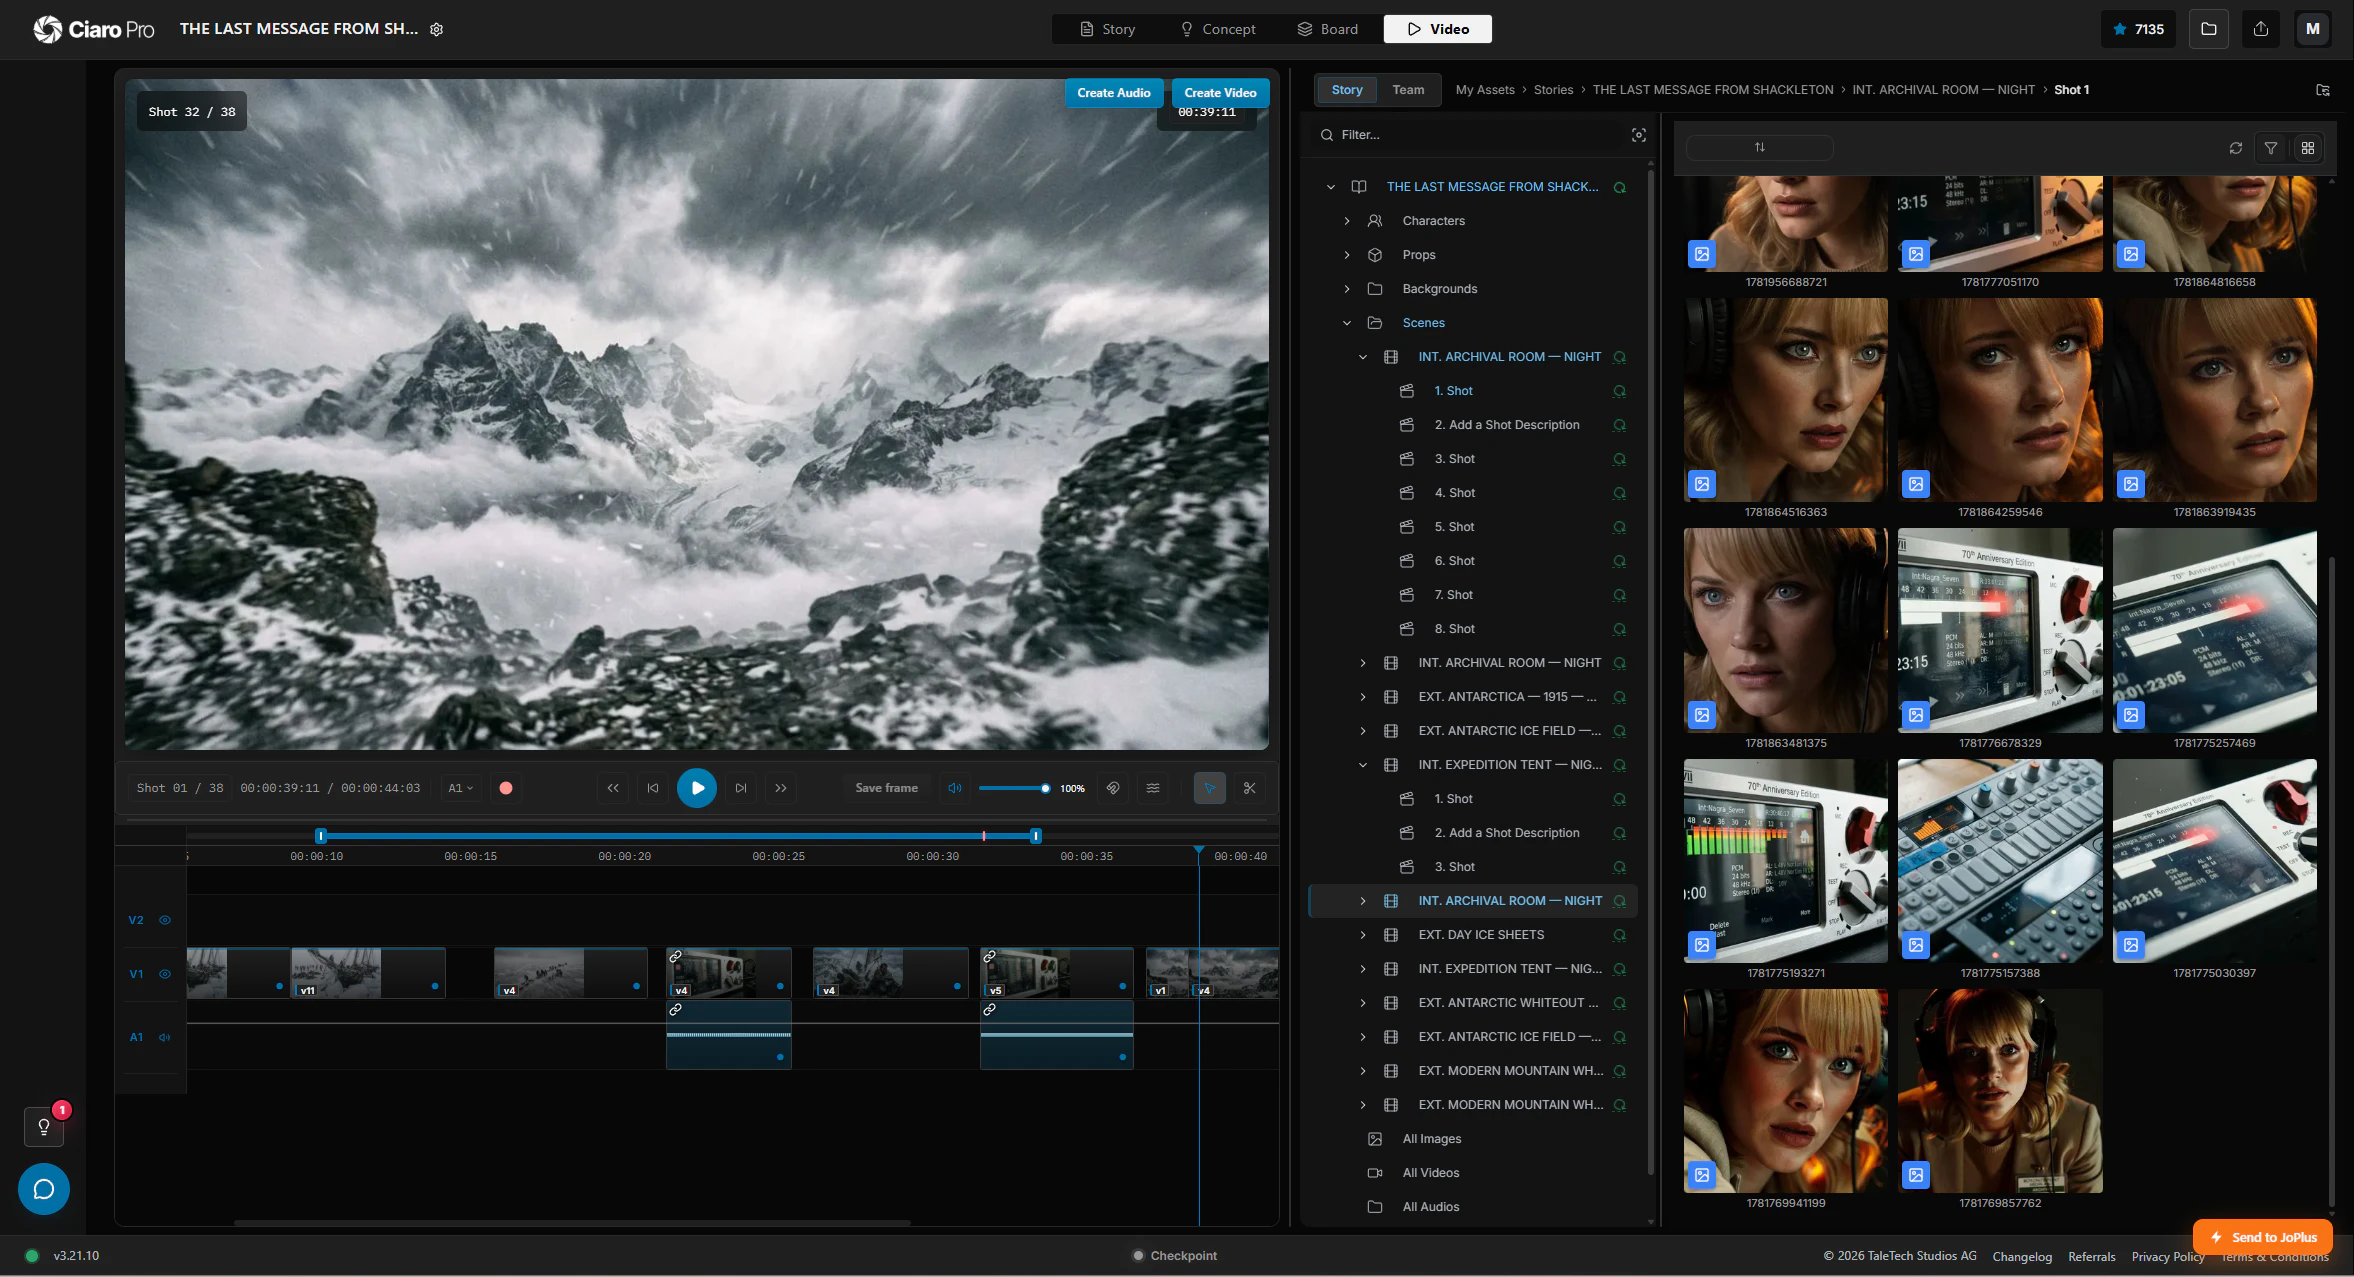This screenshot has height=1277, width=2354.
Task: Click the filter funnel icon
Action: click(x=2271, y=148)
